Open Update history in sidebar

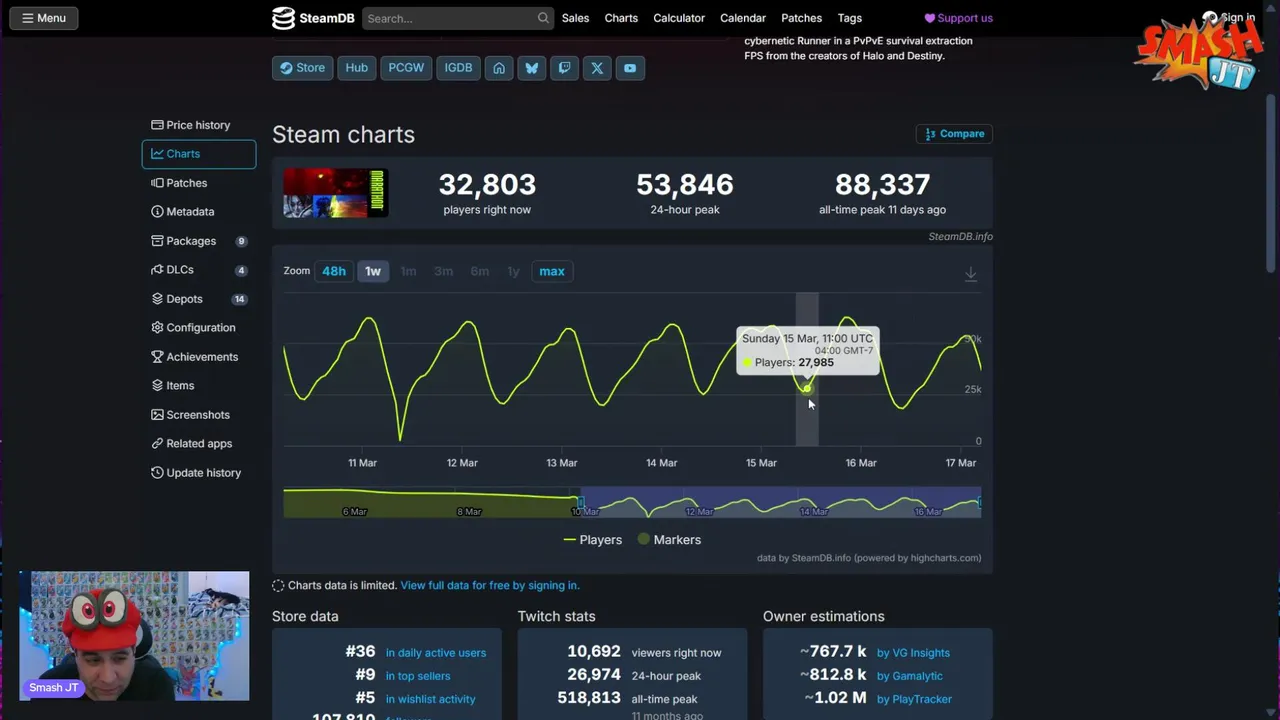point(199,473)
